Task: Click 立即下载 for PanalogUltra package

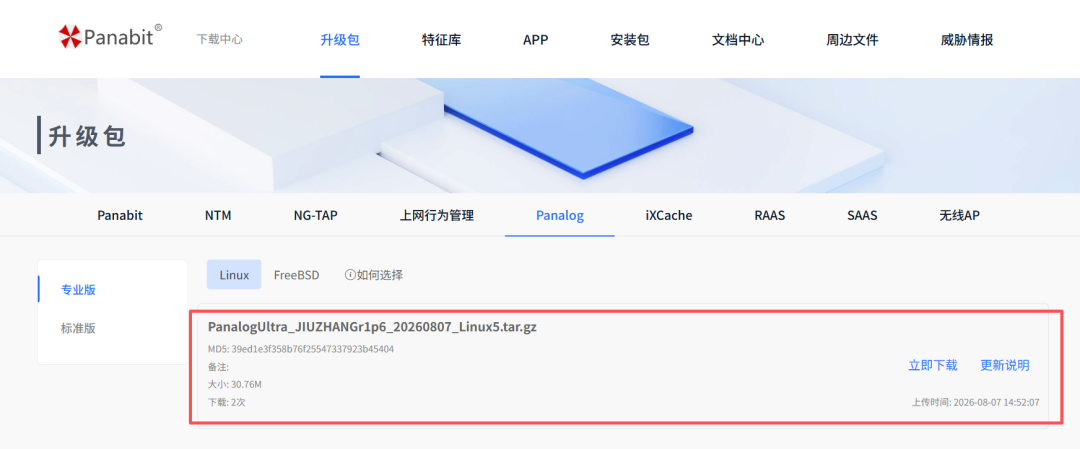Action: point(933,365)
